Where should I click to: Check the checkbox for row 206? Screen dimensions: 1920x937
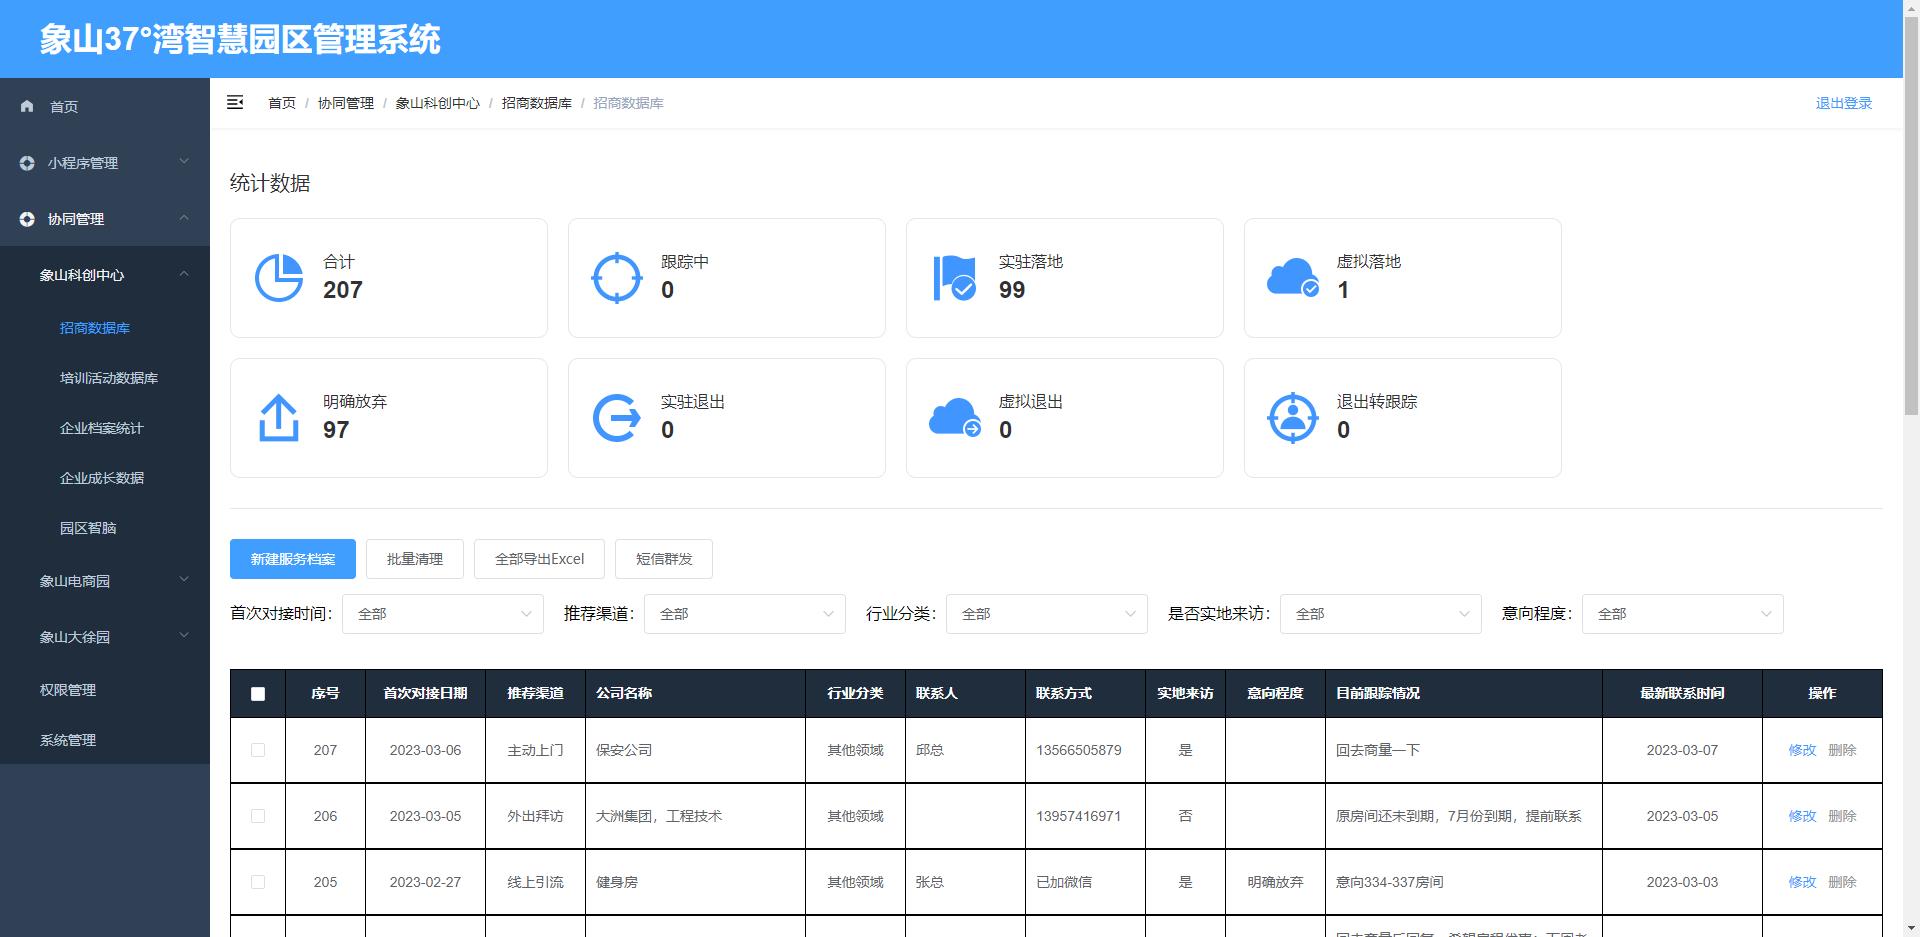258,816
